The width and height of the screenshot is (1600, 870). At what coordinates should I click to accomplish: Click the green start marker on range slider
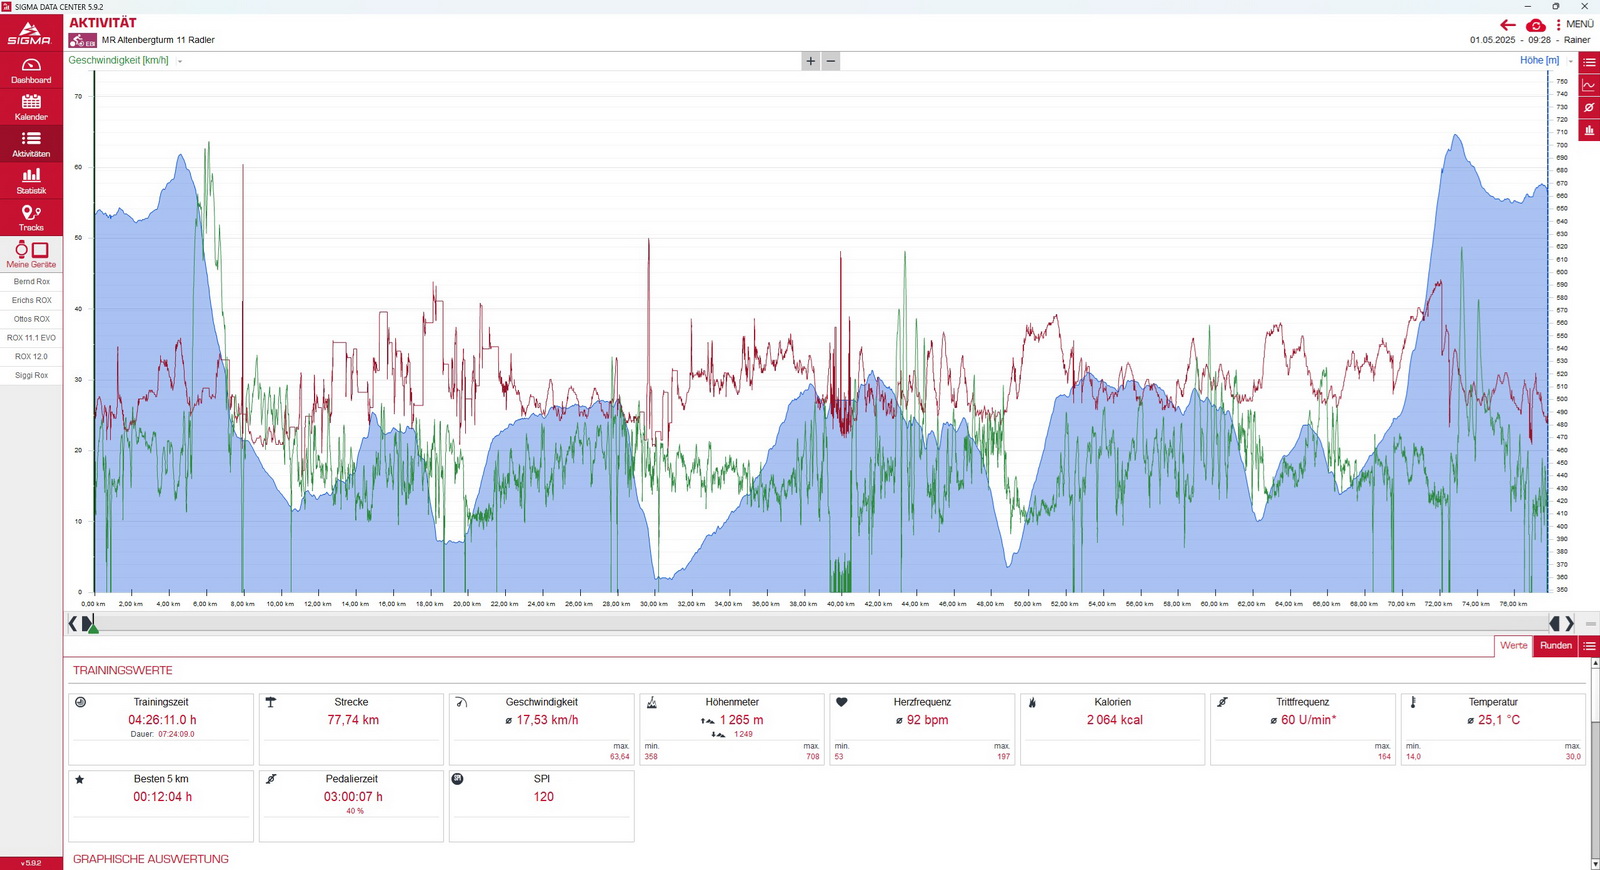click(92, 626)
